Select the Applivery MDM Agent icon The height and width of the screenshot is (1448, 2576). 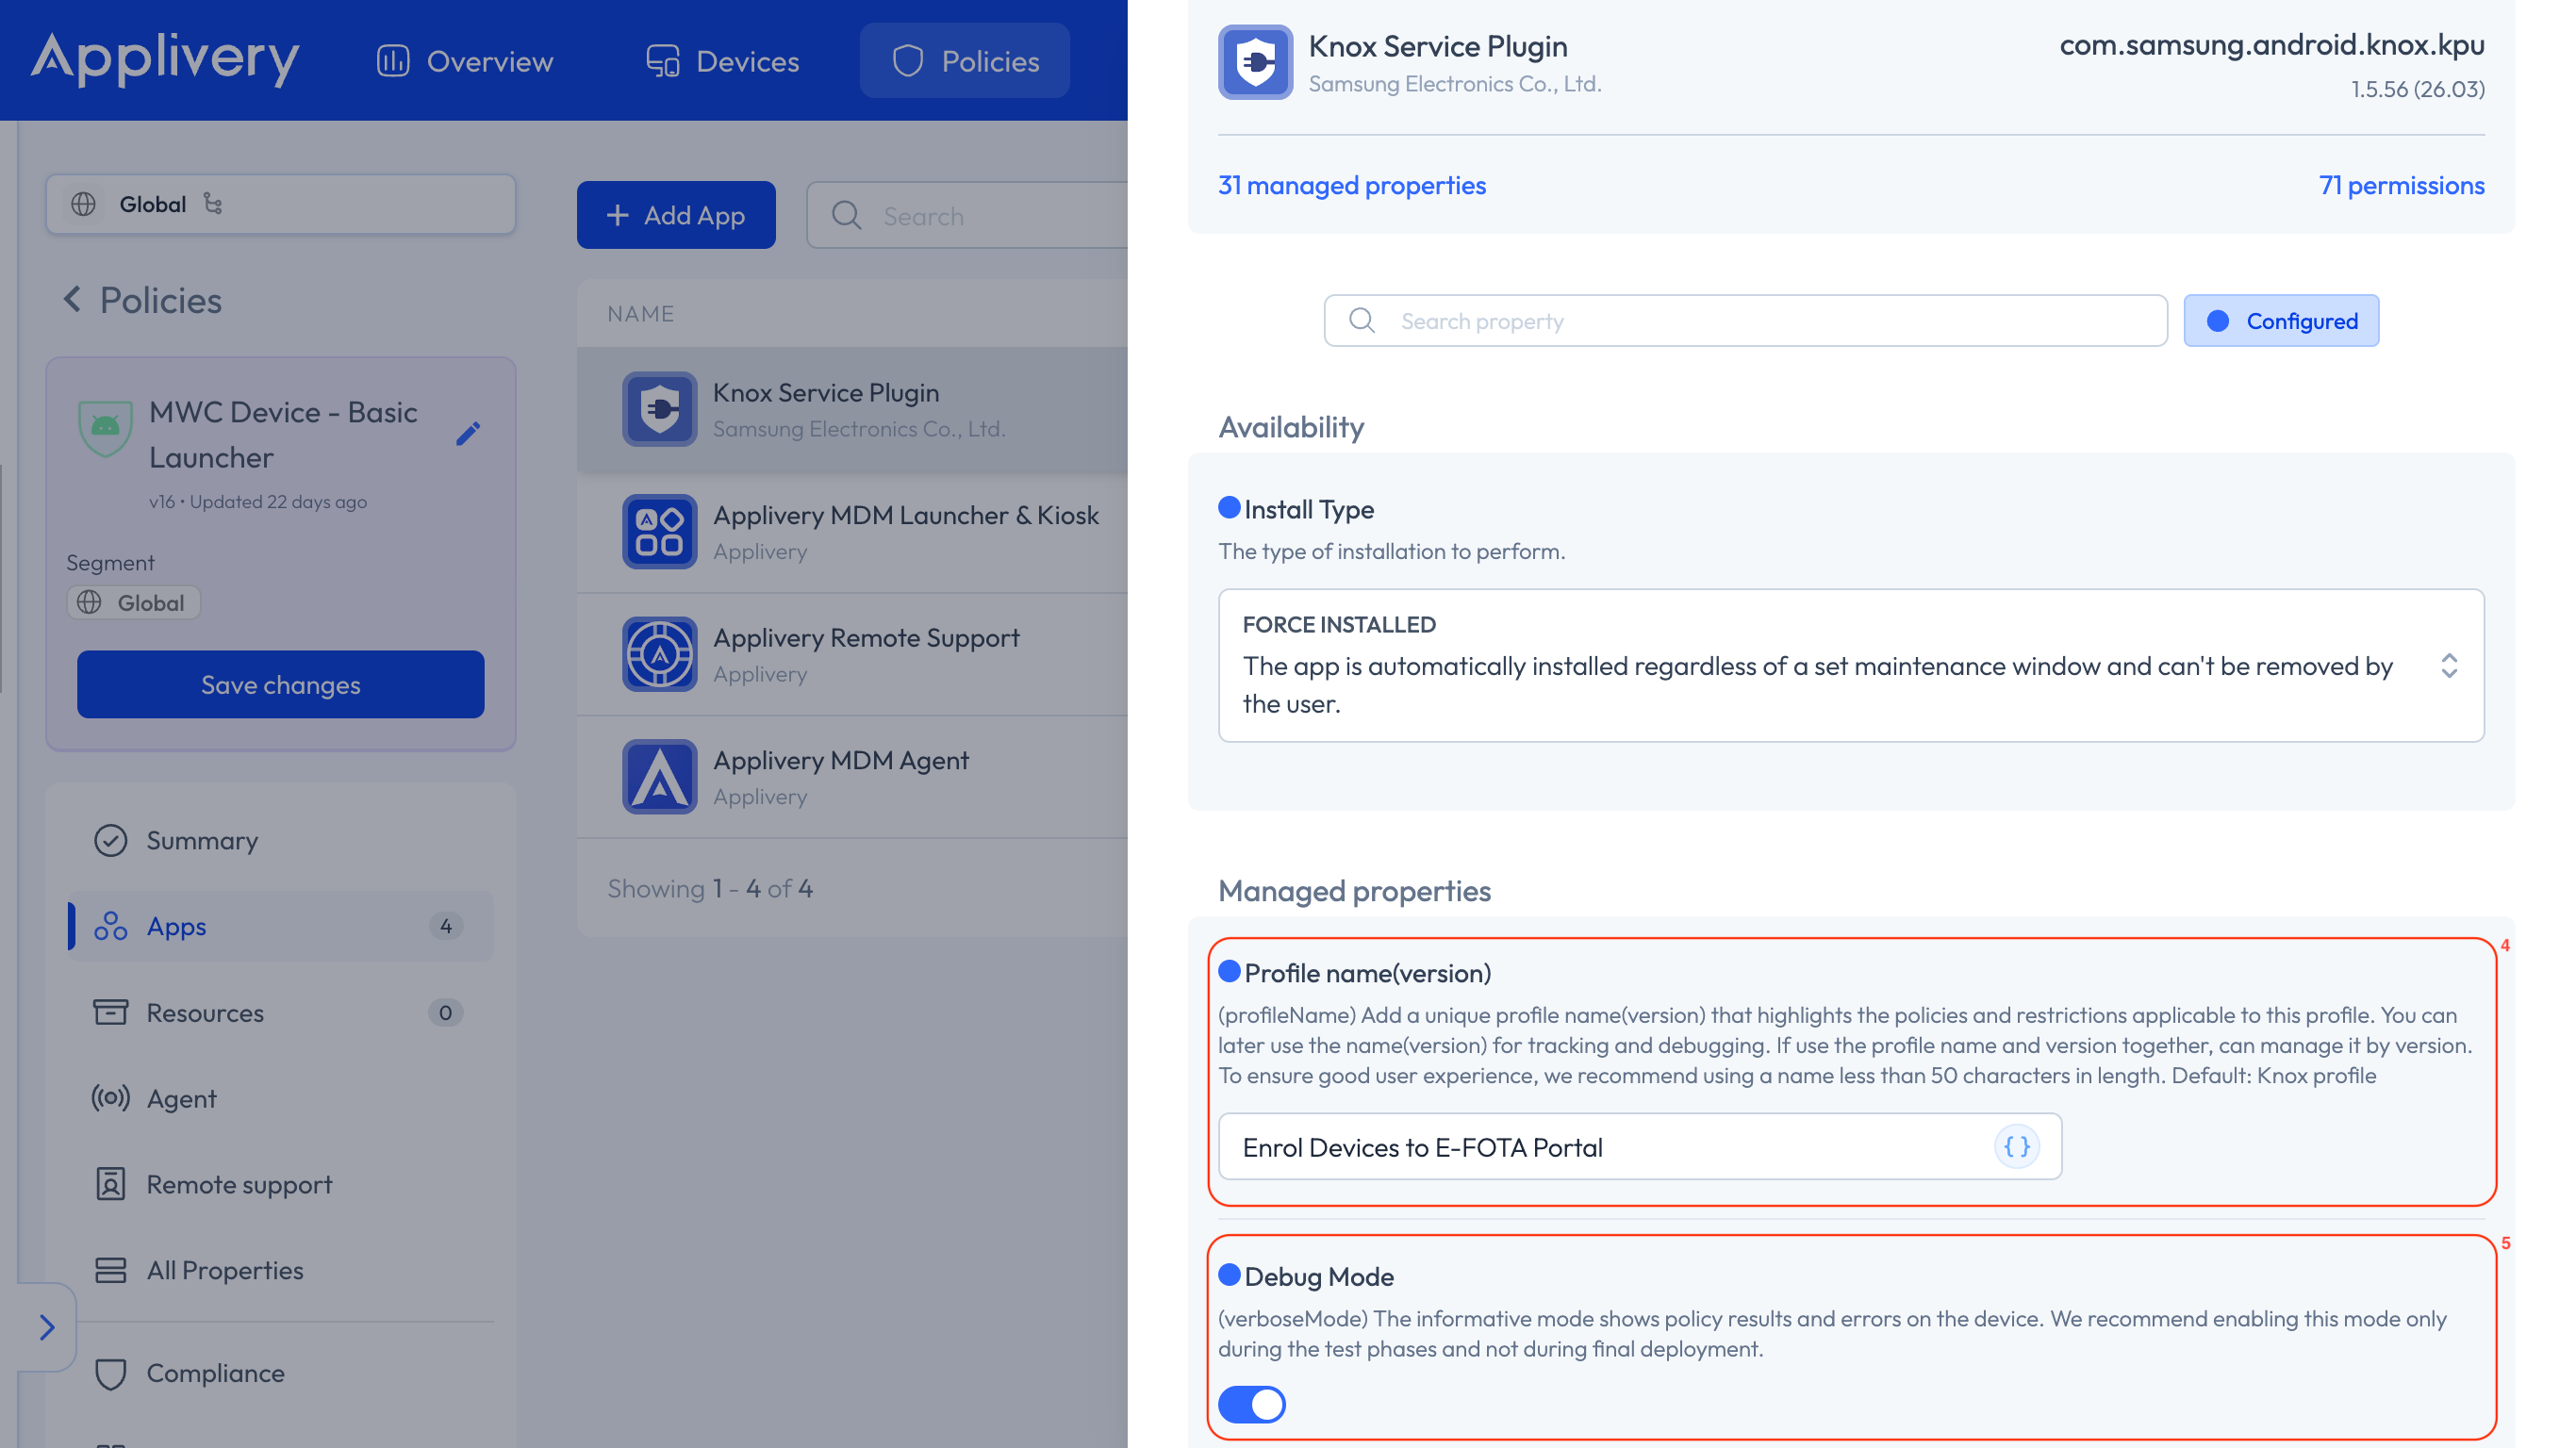pos(659,777)
